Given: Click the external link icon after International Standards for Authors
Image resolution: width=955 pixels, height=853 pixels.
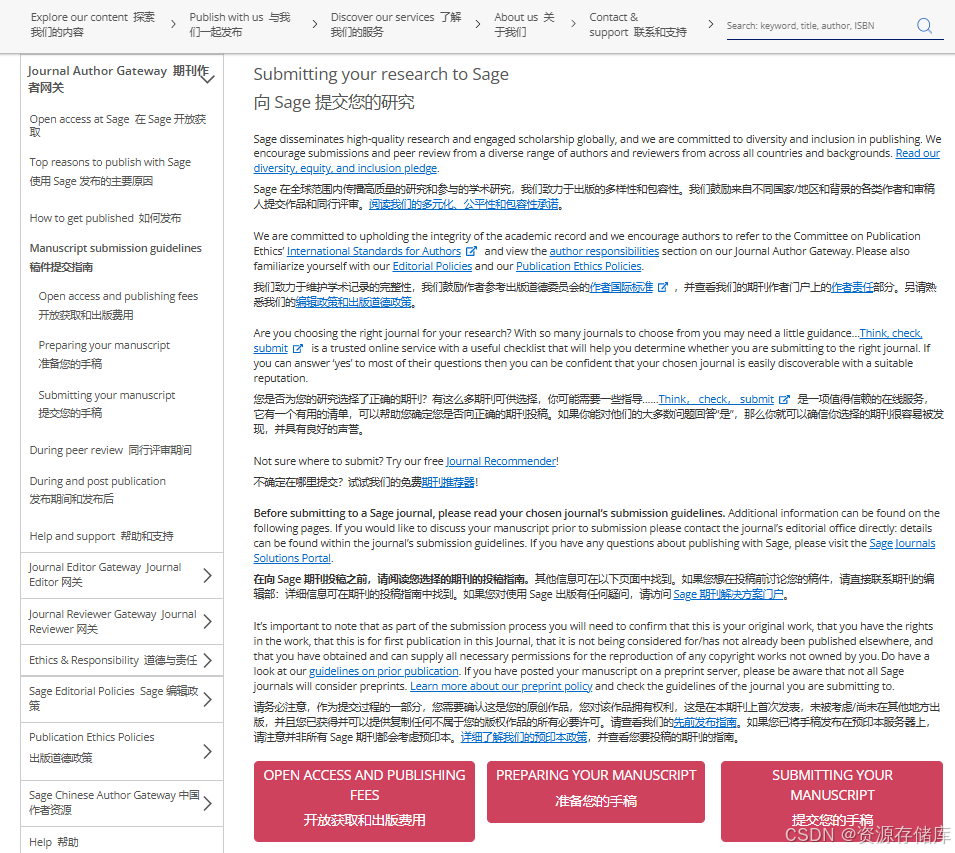Looking at the screenshot, I should [x=471, y=251].
